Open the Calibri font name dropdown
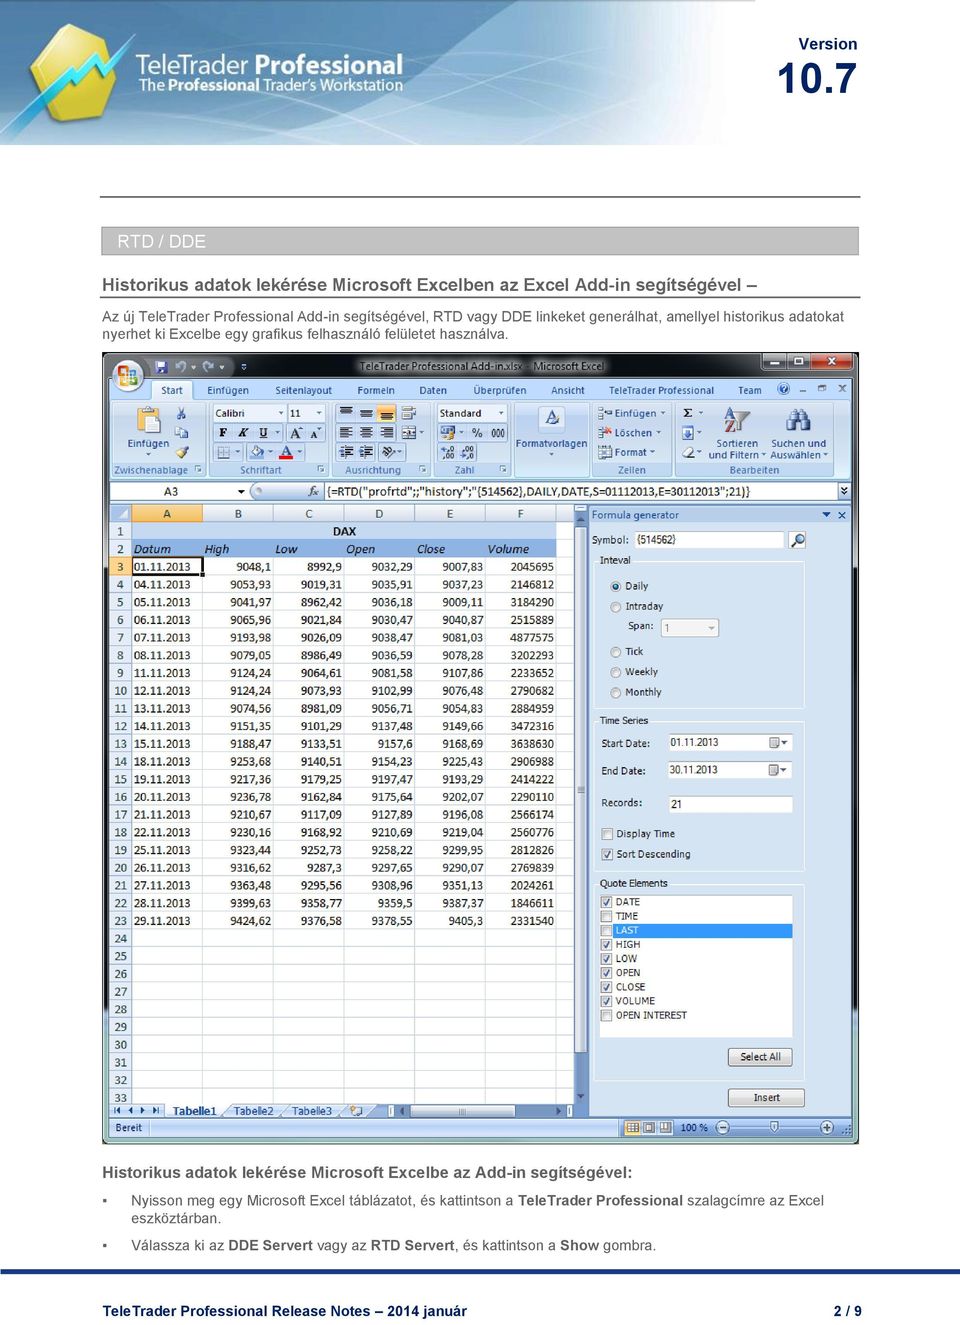 (x=281, y=413)
